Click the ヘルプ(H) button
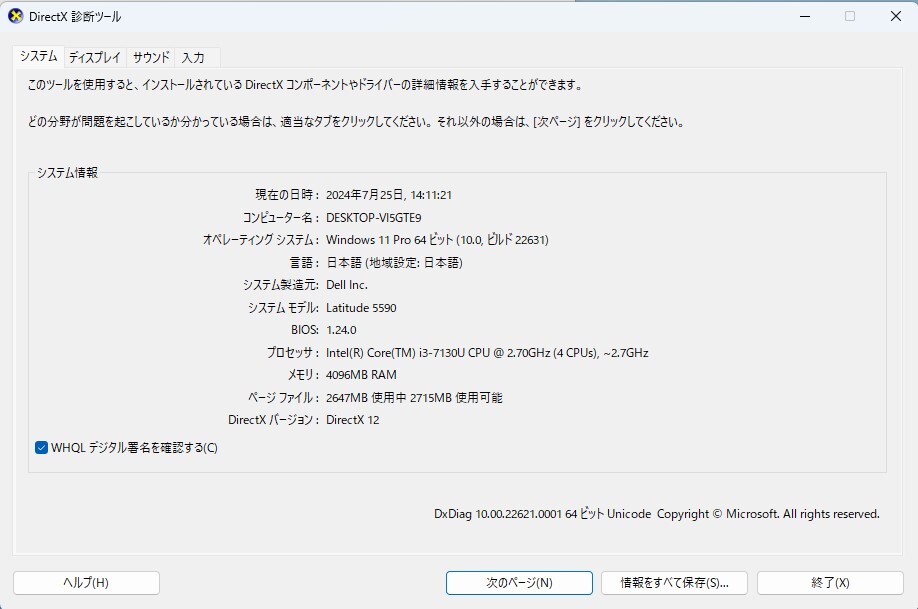The height and width of the screenshot is (609, 918). (86, 583)
